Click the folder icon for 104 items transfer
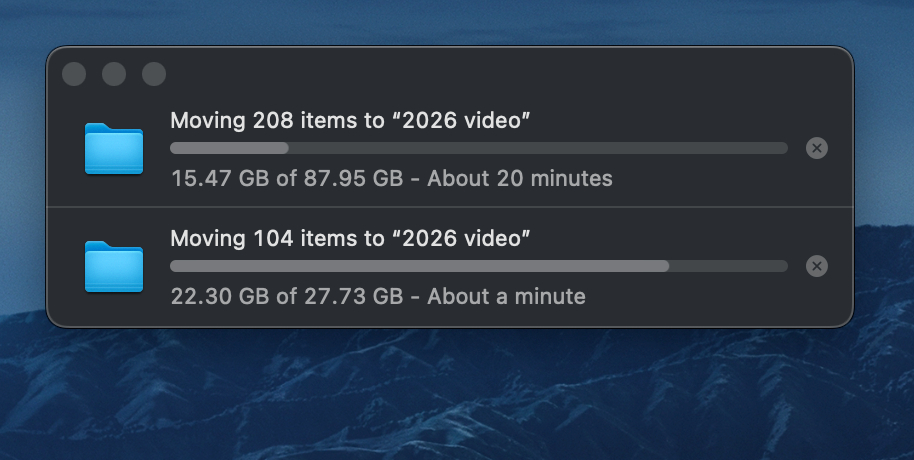Screen dimensions: 914x460 [114, 267]
